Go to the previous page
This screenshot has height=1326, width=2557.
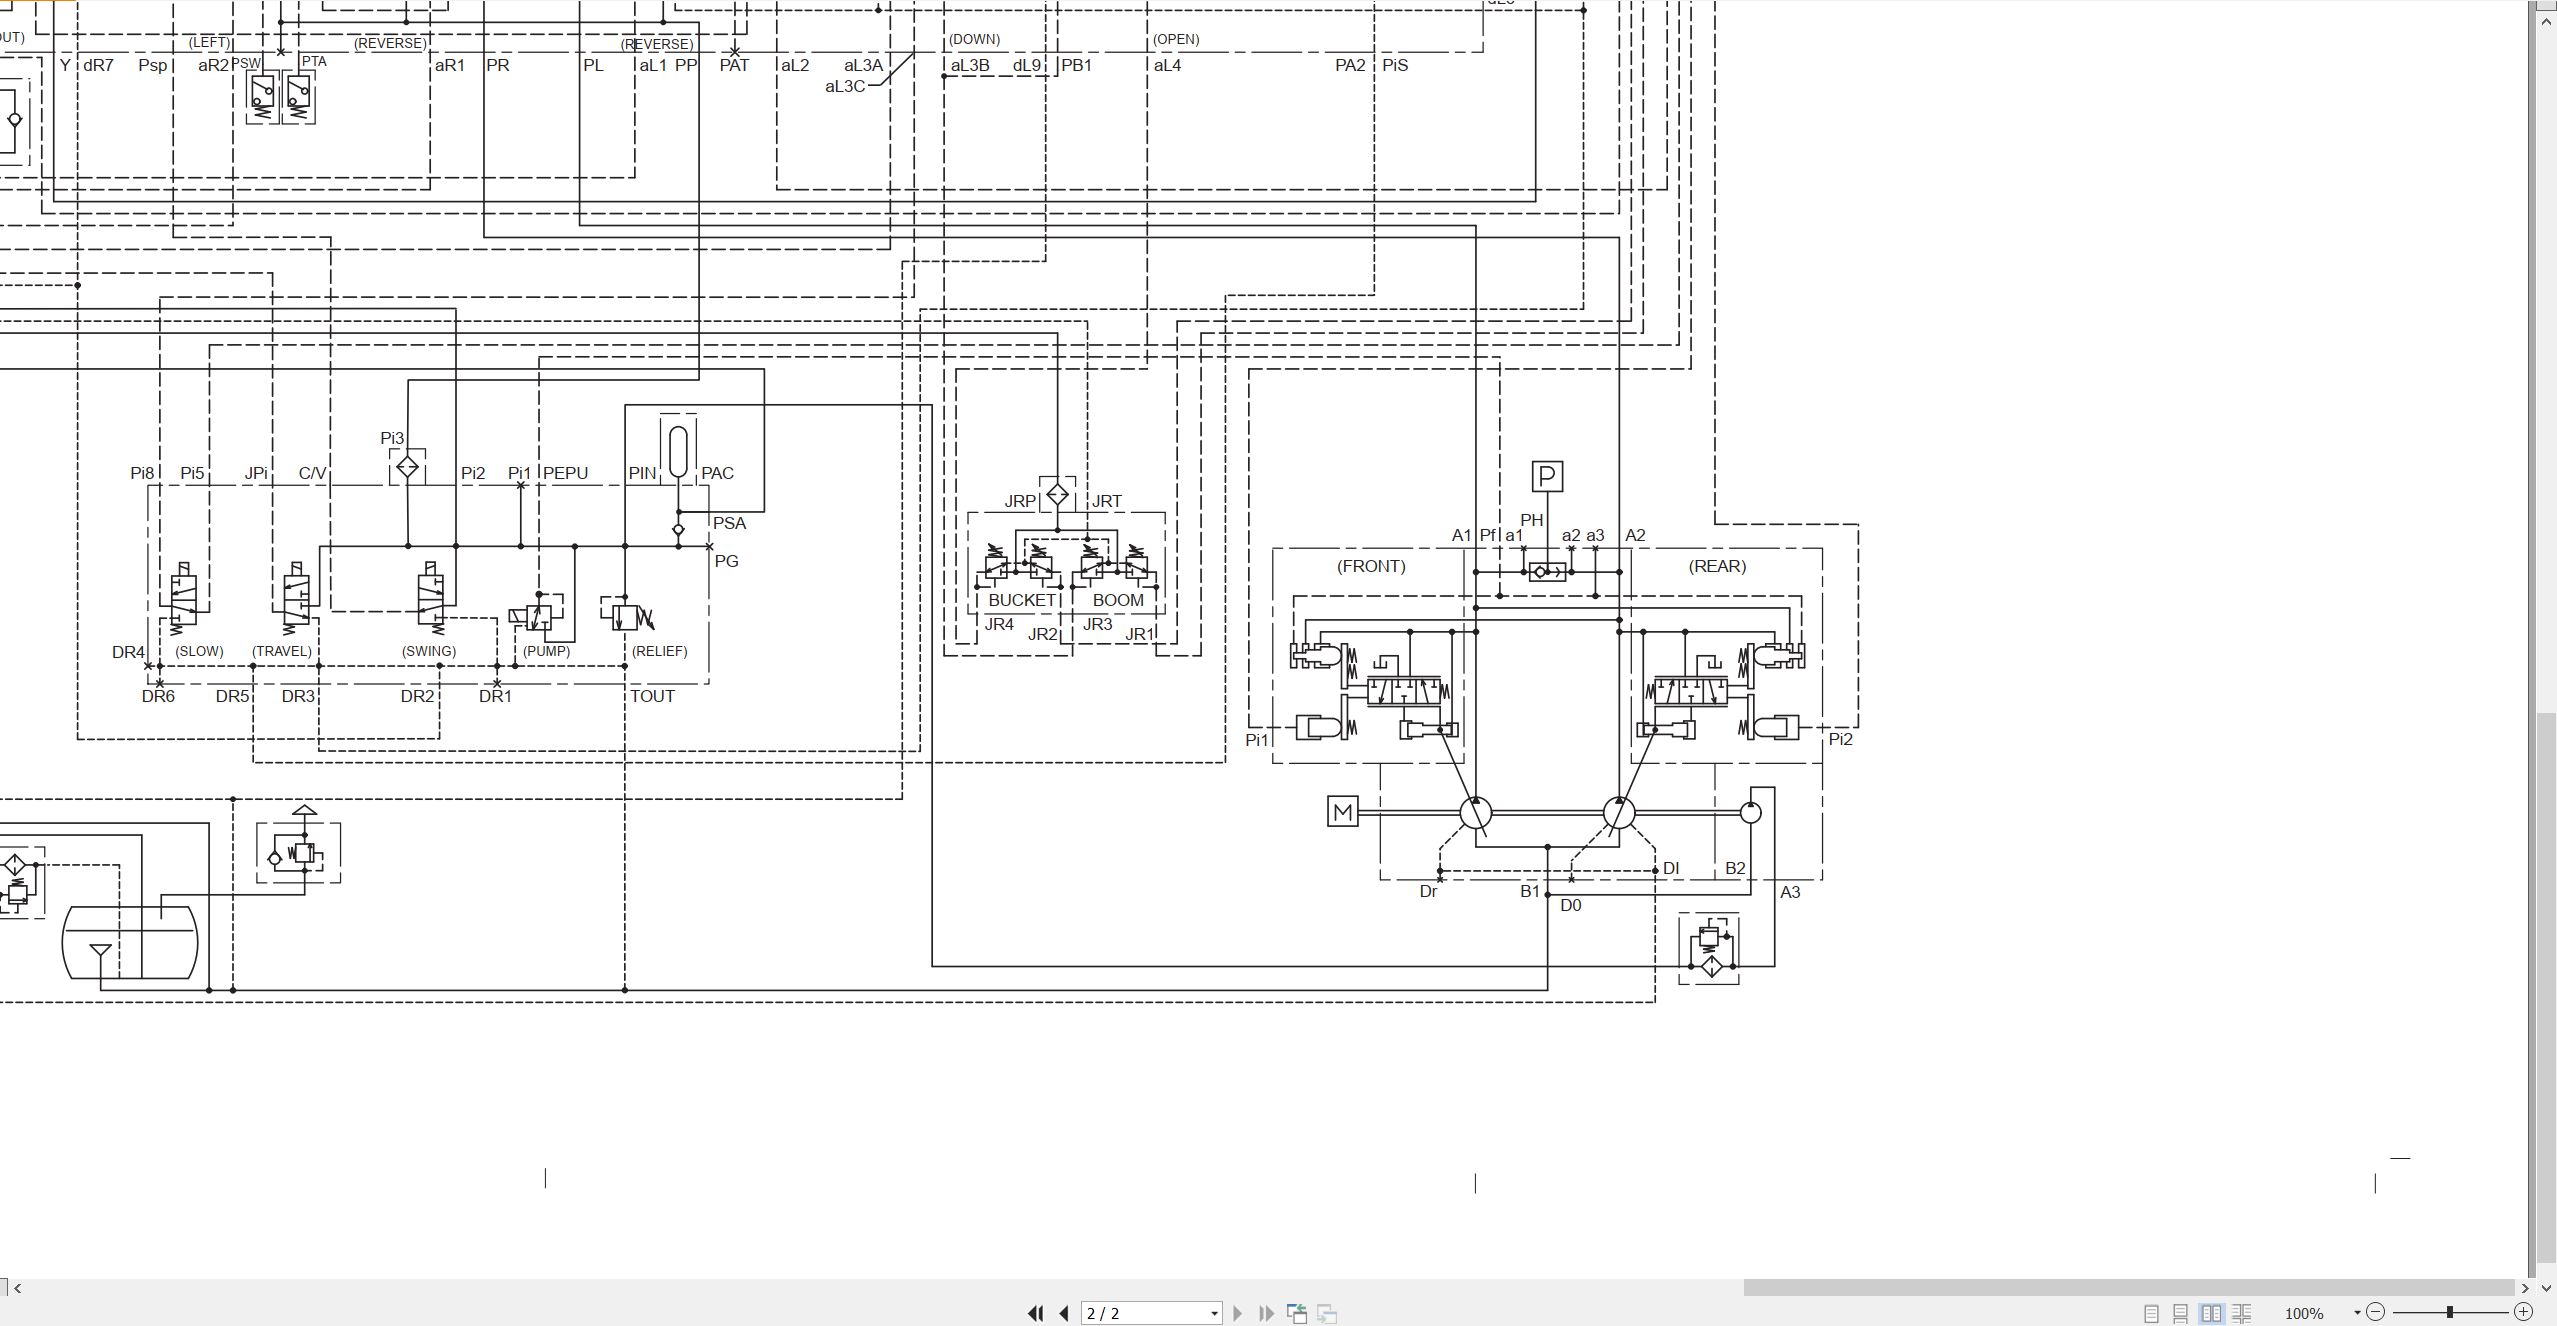[x=1064, y=1313]
